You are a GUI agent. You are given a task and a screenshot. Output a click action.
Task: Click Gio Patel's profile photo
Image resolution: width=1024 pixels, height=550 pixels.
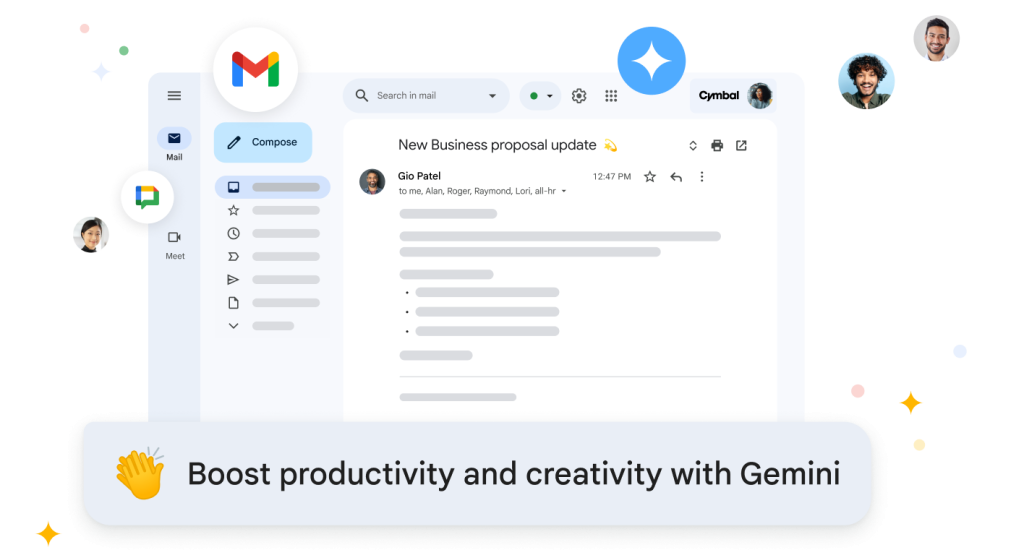coord(372,182)
